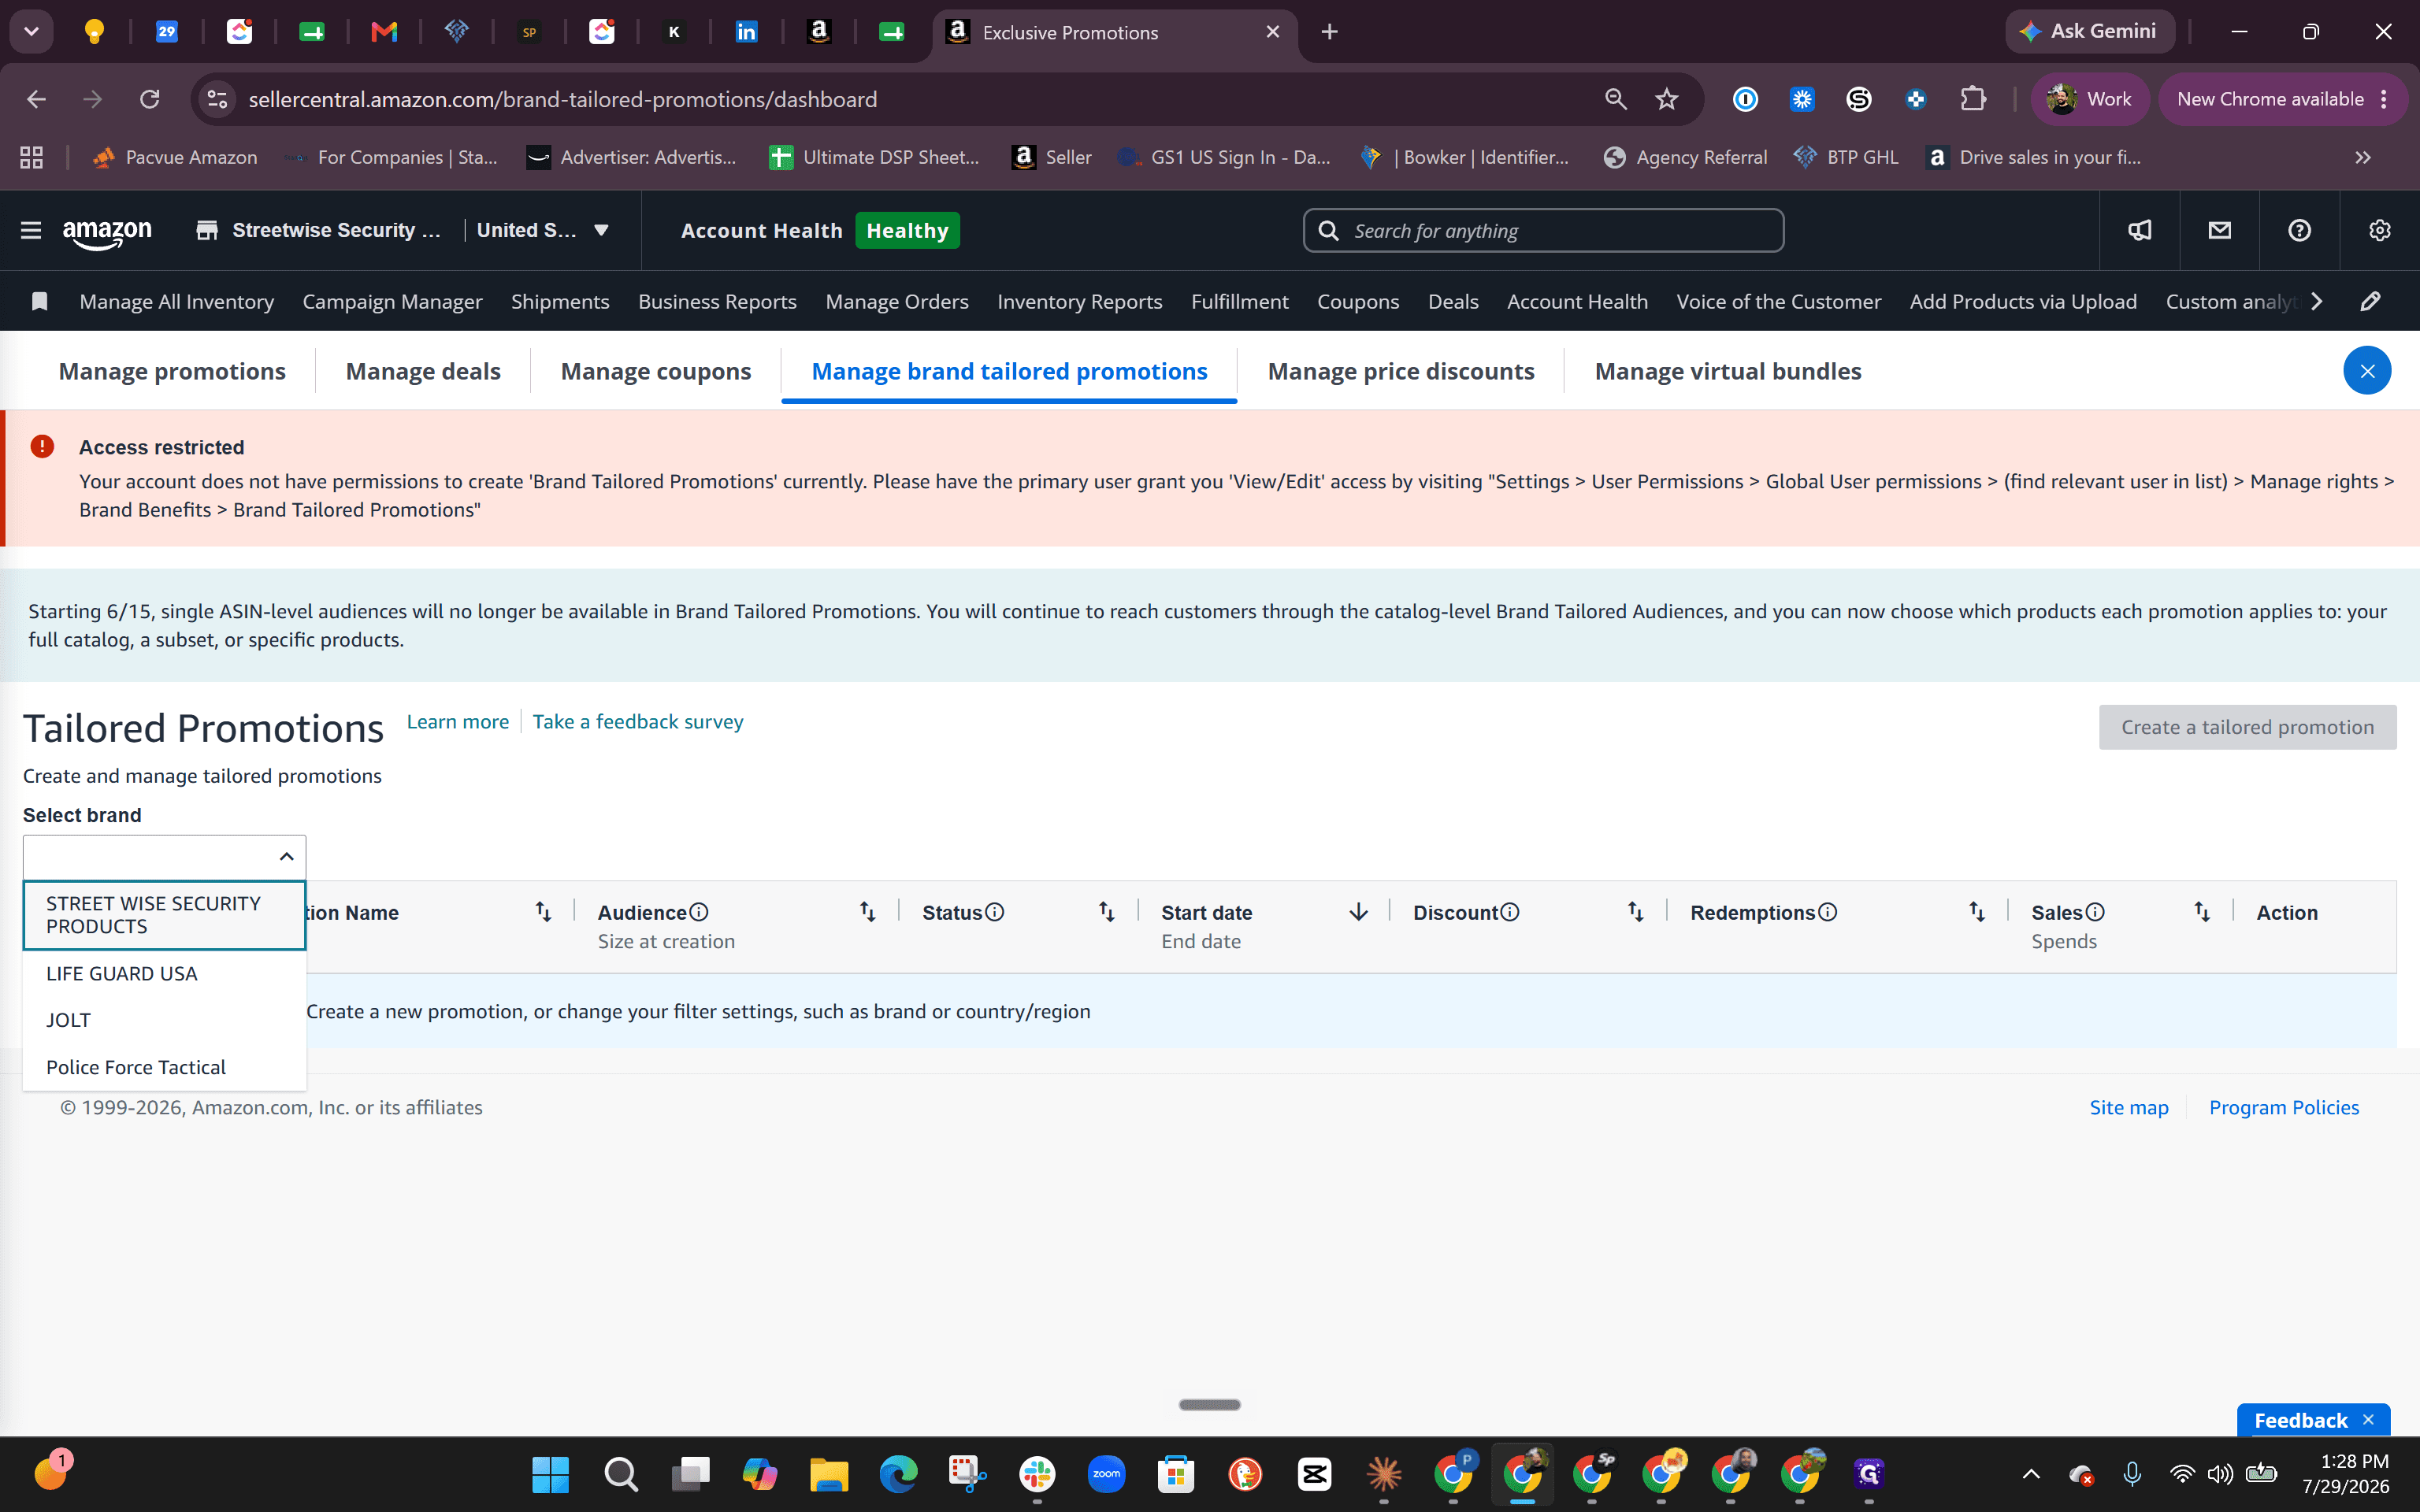This screenshot has width=2420, height=1512.
Task: Choose Police Force Tactical brand
Action: coord(164,1067)
